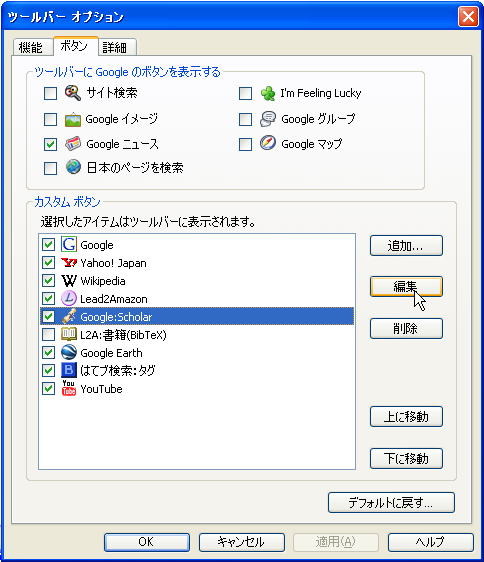484x562 pixels.
Task: Uncheck the Google ニュース checkbox
Action: pyautogui.click(x=50, y=144)
